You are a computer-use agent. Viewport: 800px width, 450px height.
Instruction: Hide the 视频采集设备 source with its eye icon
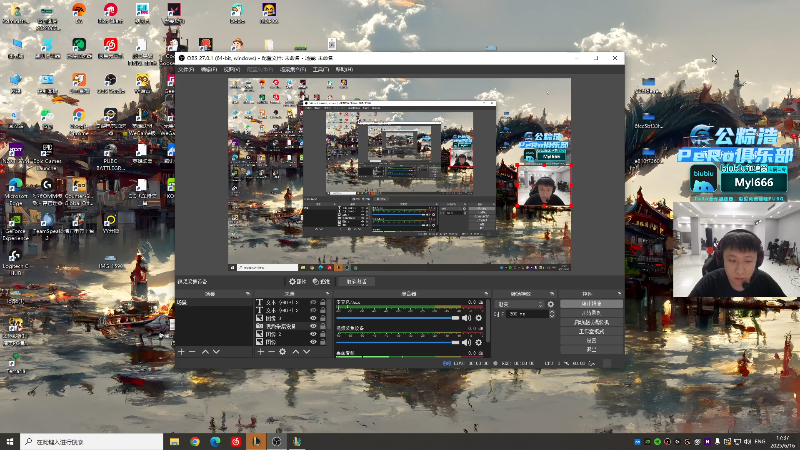pos(313,326)
